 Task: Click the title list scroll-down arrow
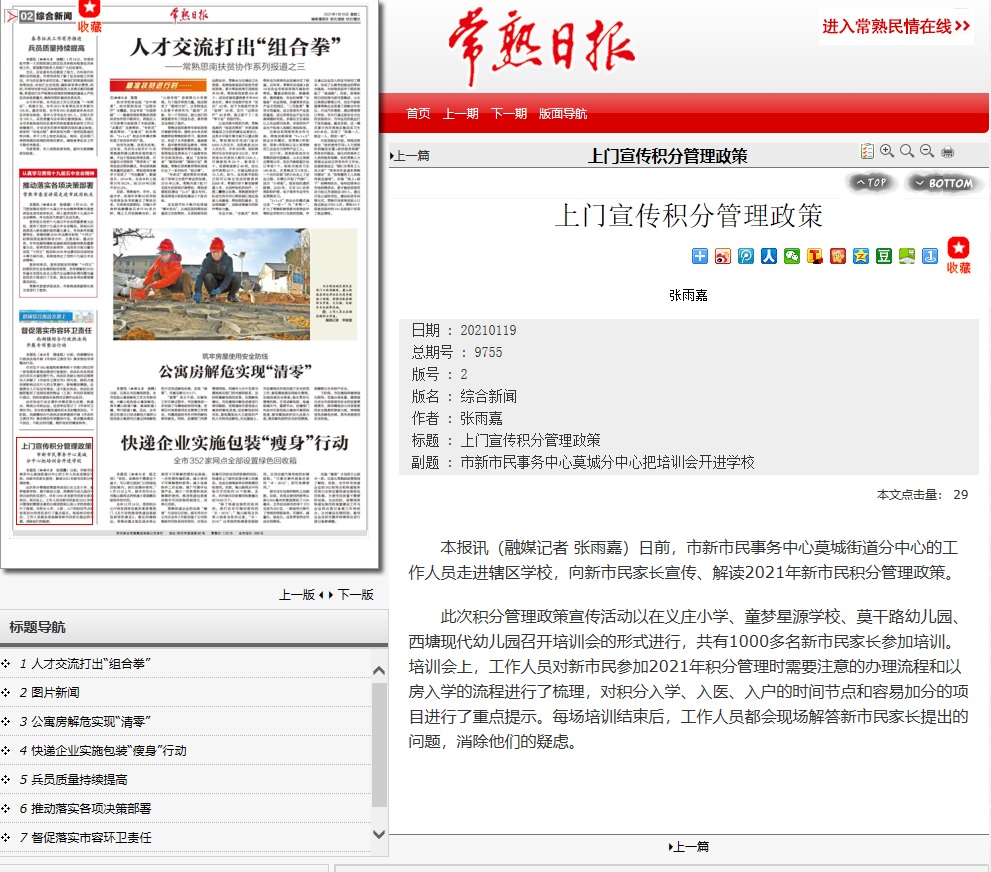[x=379, y=834]
